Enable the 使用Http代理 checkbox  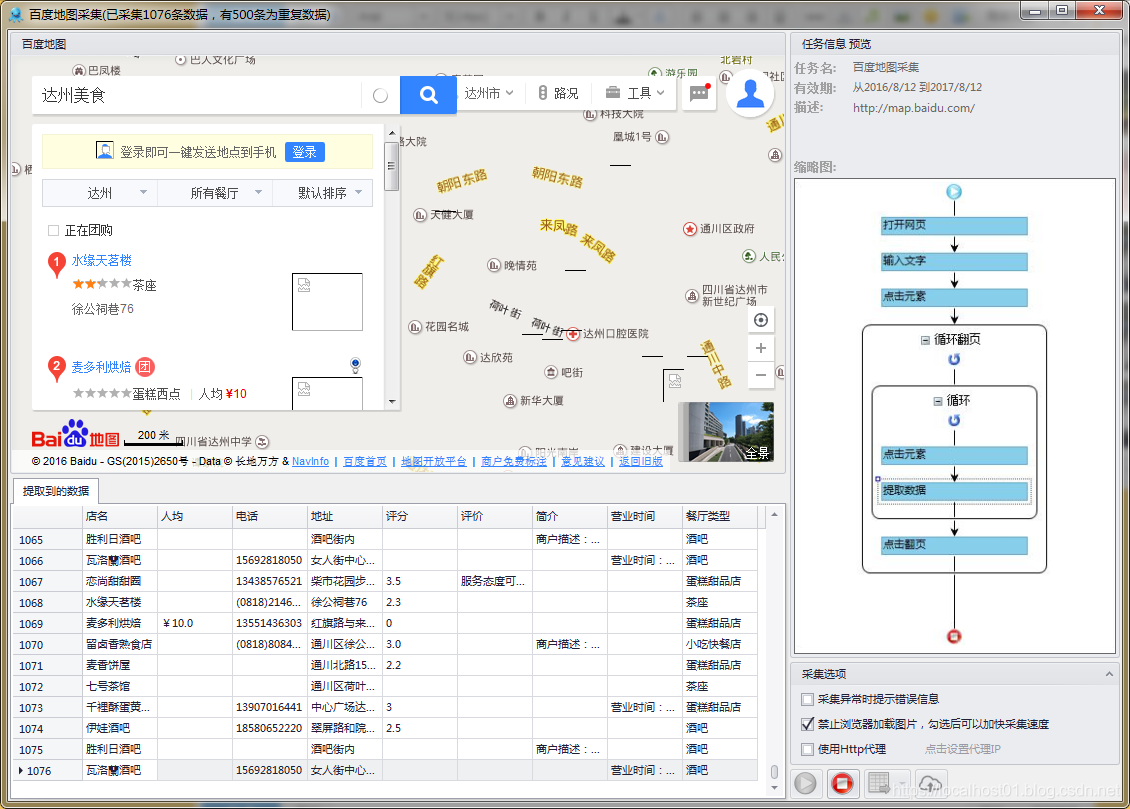pyautogui.click(x=807, y=749)
